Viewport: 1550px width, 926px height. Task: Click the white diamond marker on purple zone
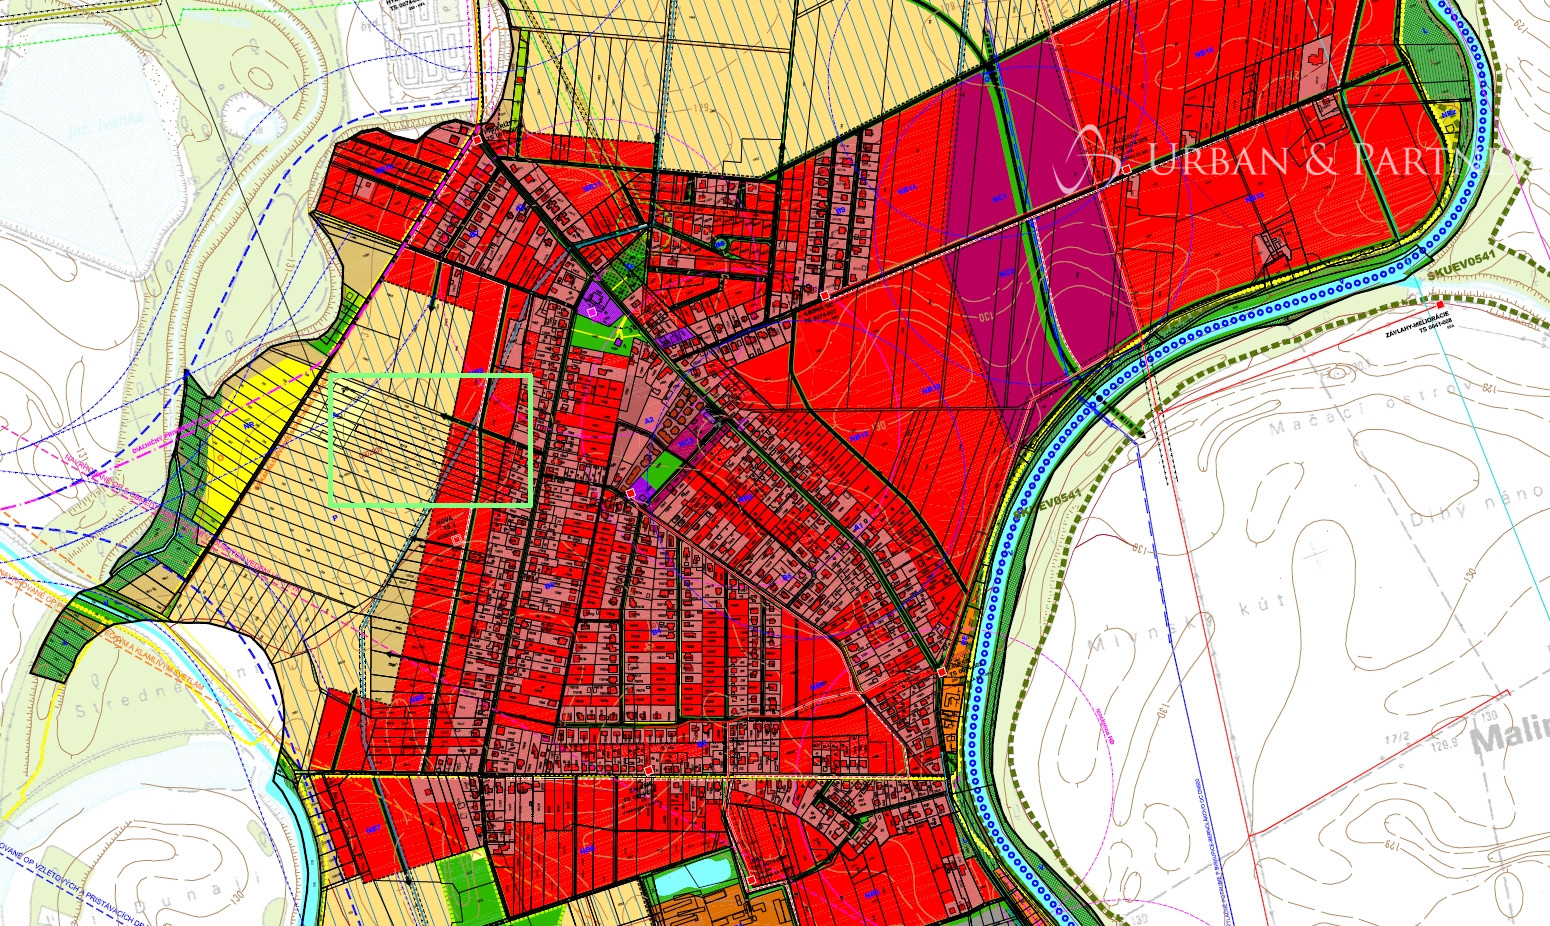pos(592,313)
